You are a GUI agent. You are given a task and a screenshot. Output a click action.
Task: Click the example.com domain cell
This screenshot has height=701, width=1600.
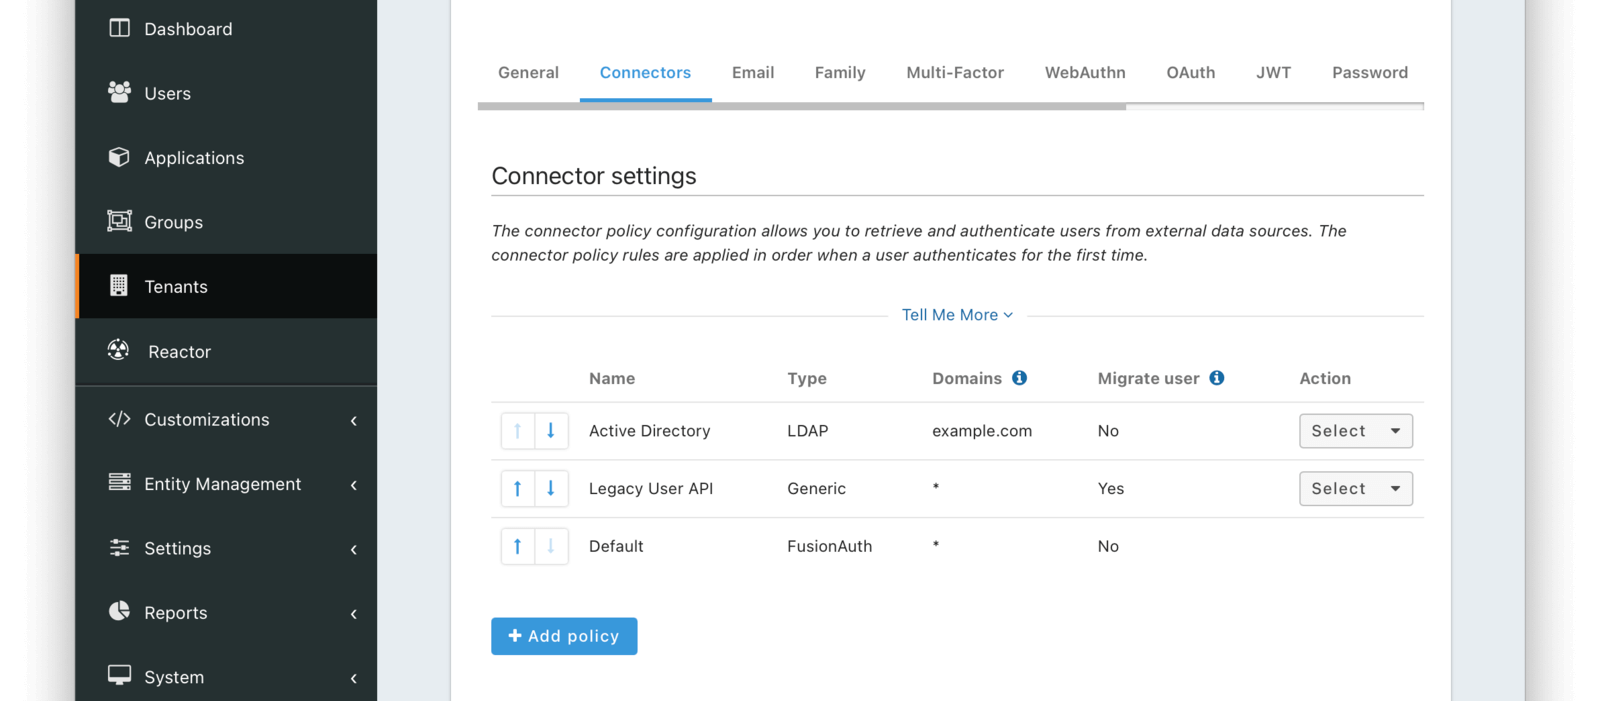pos(982,431)
